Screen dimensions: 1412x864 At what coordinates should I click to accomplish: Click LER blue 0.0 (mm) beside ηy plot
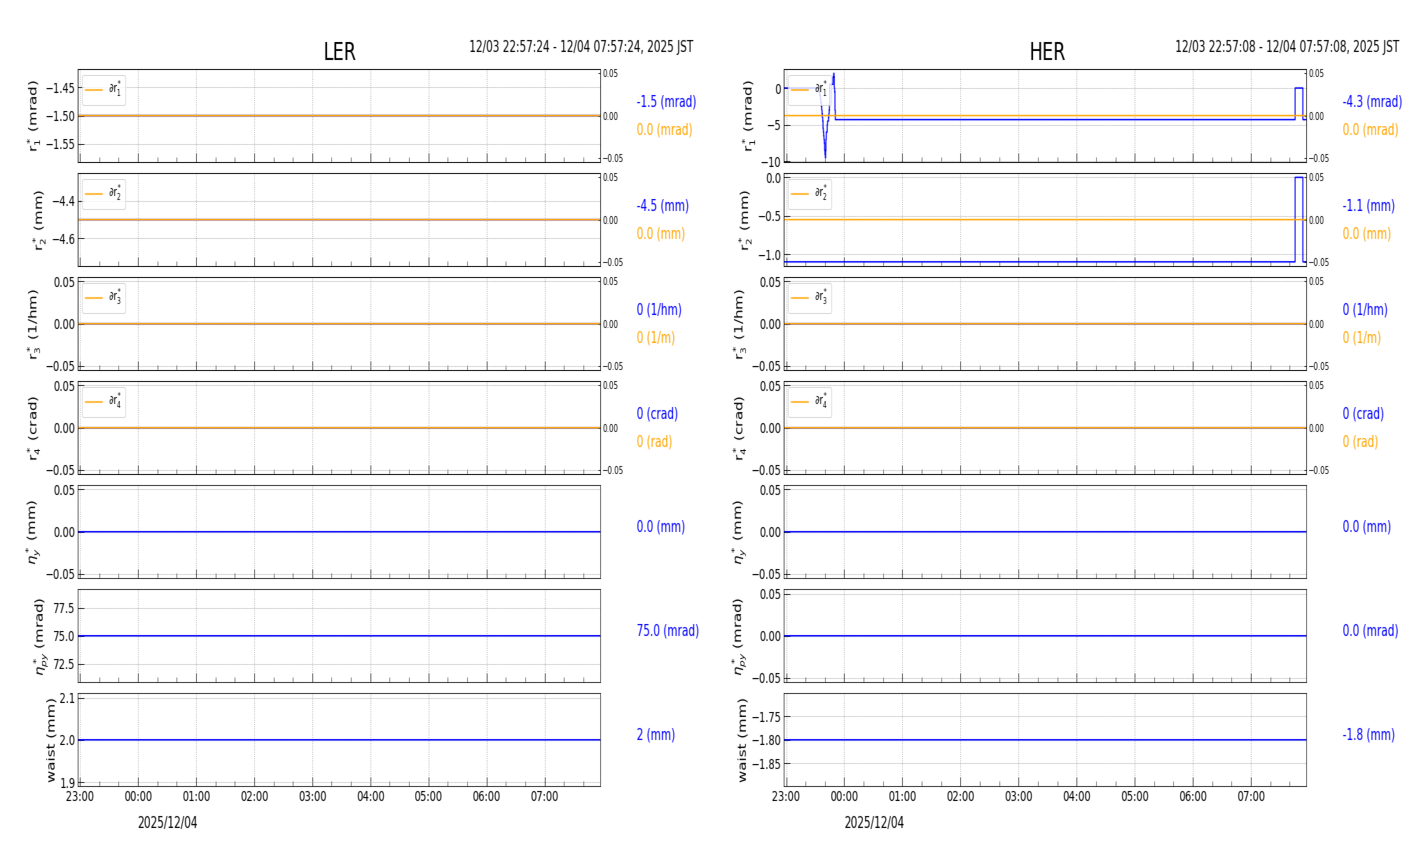point(660,527)
